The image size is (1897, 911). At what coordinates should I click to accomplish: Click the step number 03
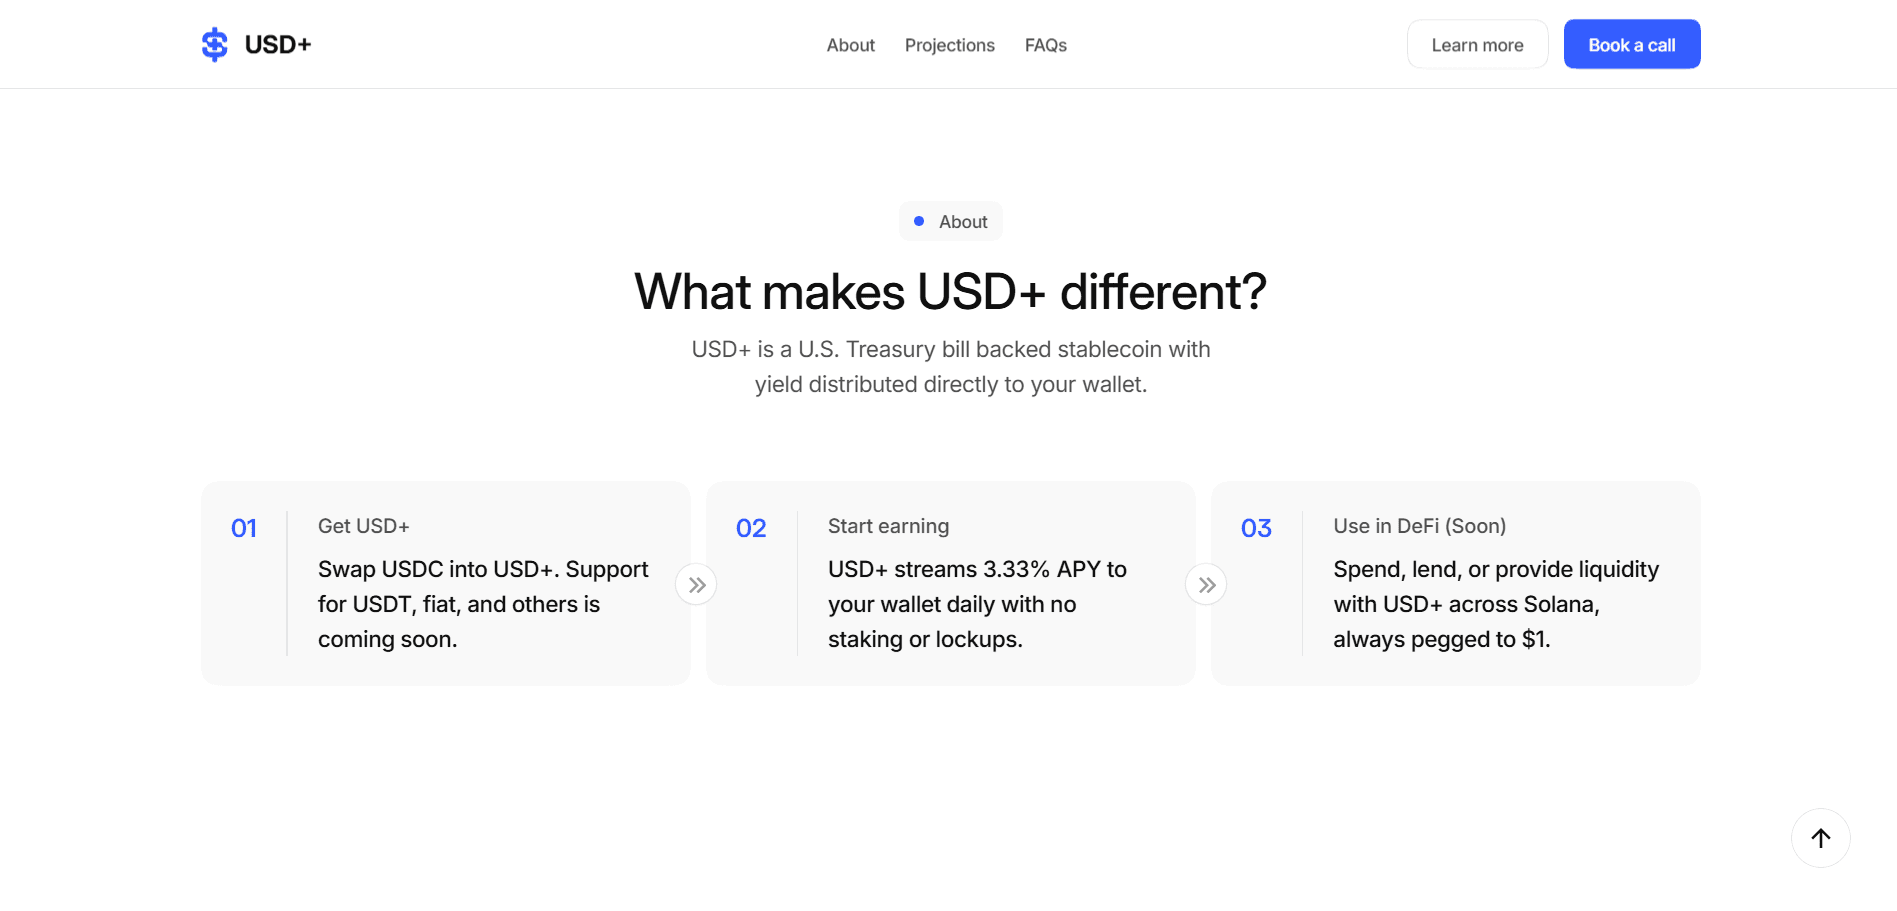[x=1257, y=528]
